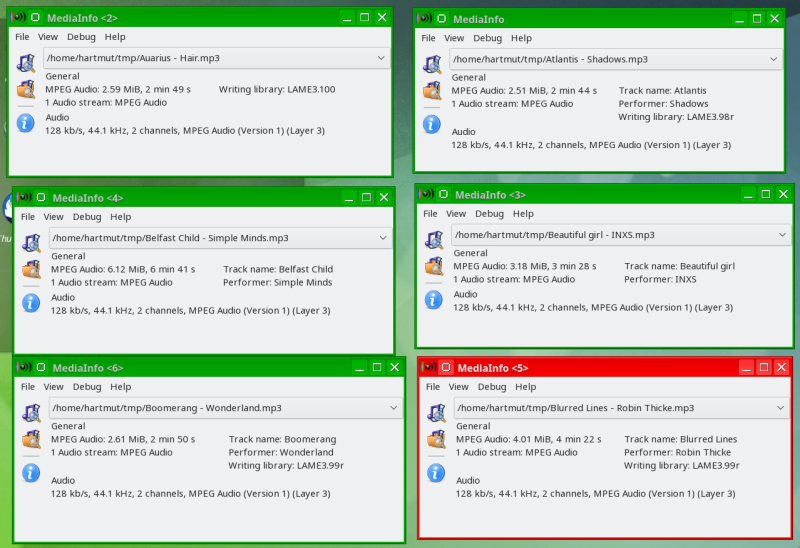
Task: Click 'Track name: Beautiful girl' text
Action: (x=680, y=266)
